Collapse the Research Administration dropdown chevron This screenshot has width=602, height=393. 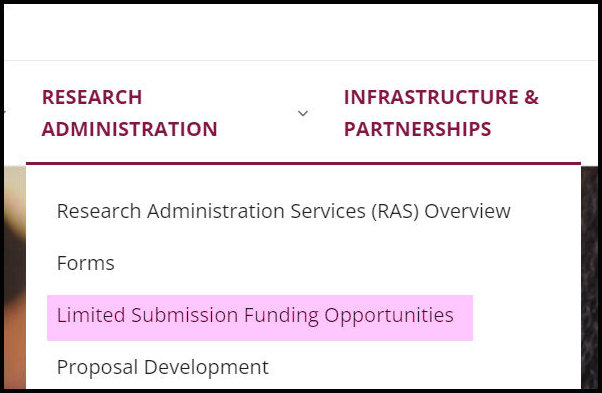click(303, 113)
